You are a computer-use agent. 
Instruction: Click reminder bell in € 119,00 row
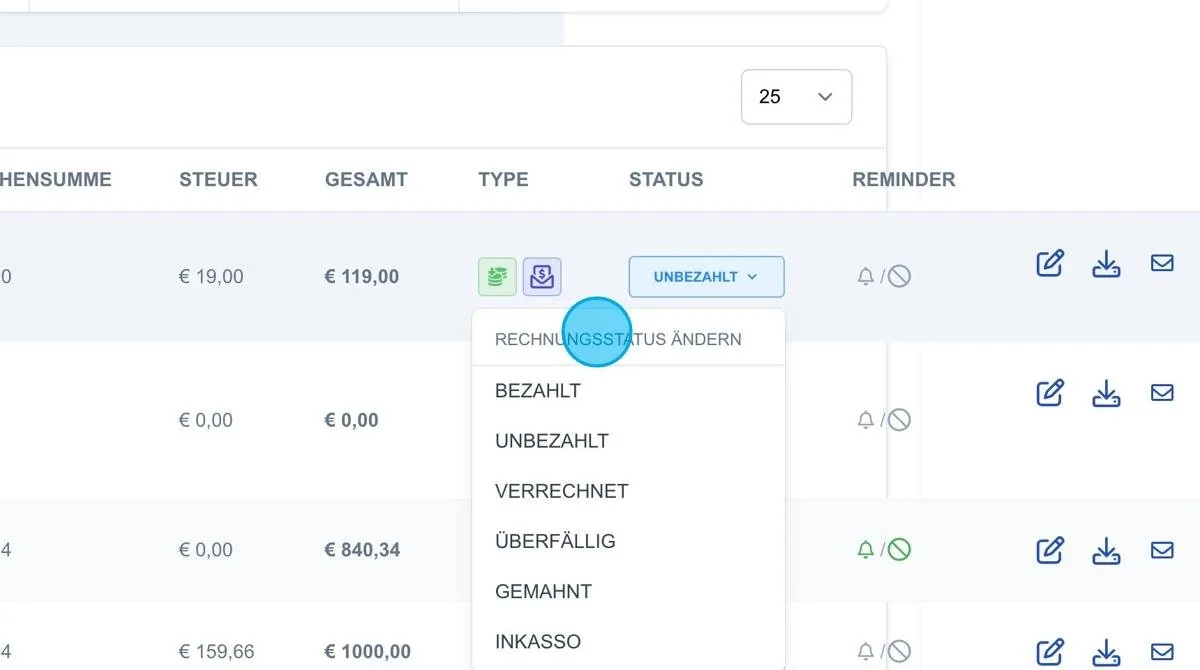pyautogui.click(x=866, y=276)
